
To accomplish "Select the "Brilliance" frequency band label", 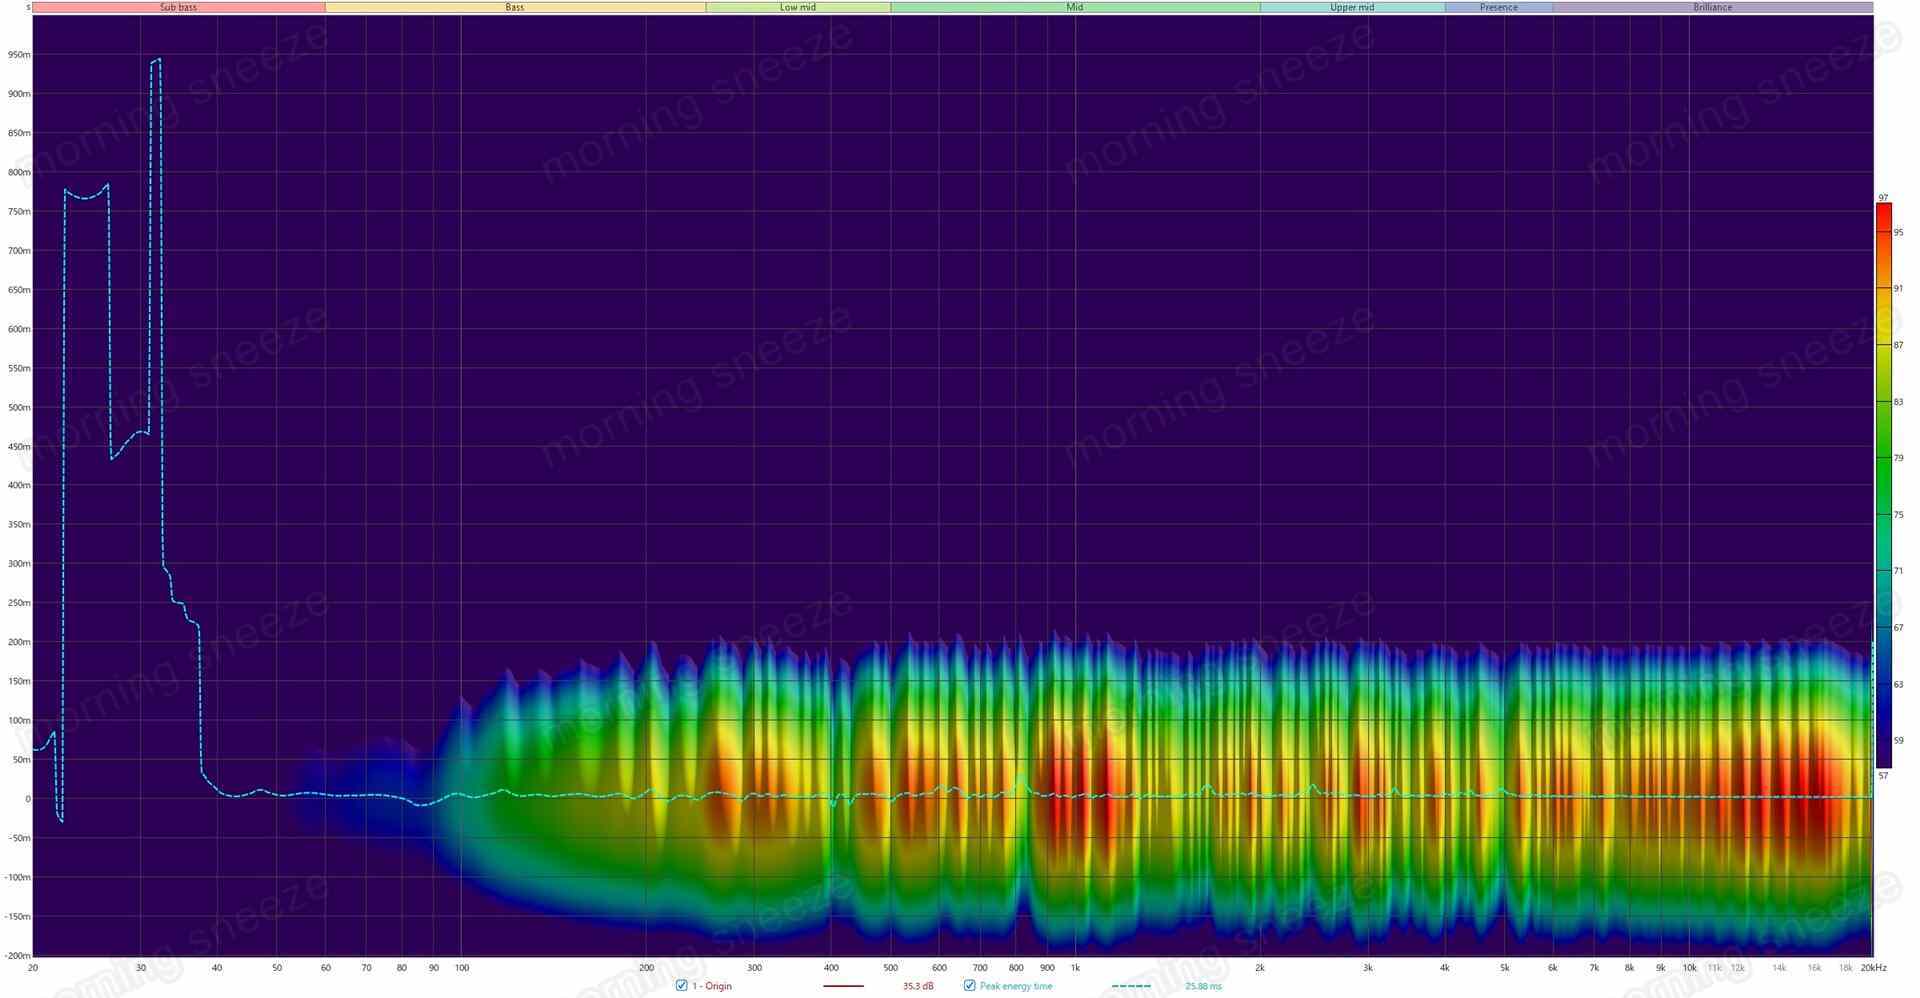I will [x=1713, y=7].
